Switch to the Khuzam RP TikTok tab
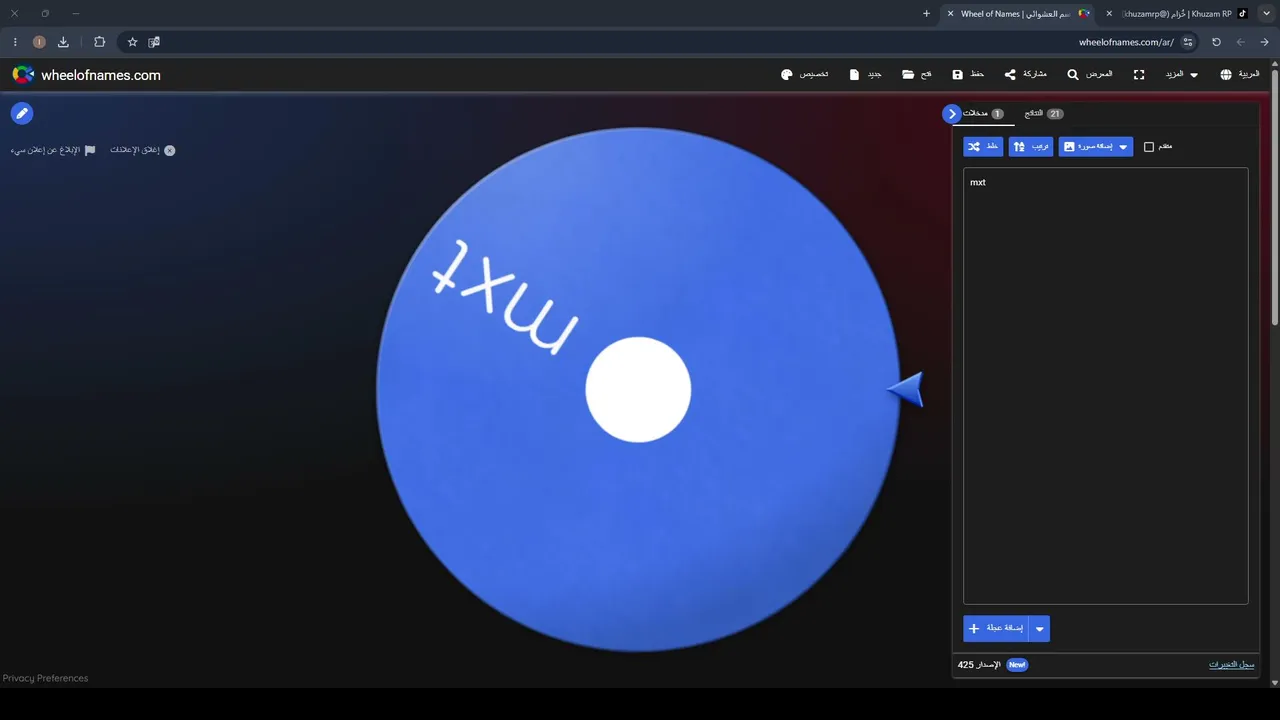 (1185, 14)
